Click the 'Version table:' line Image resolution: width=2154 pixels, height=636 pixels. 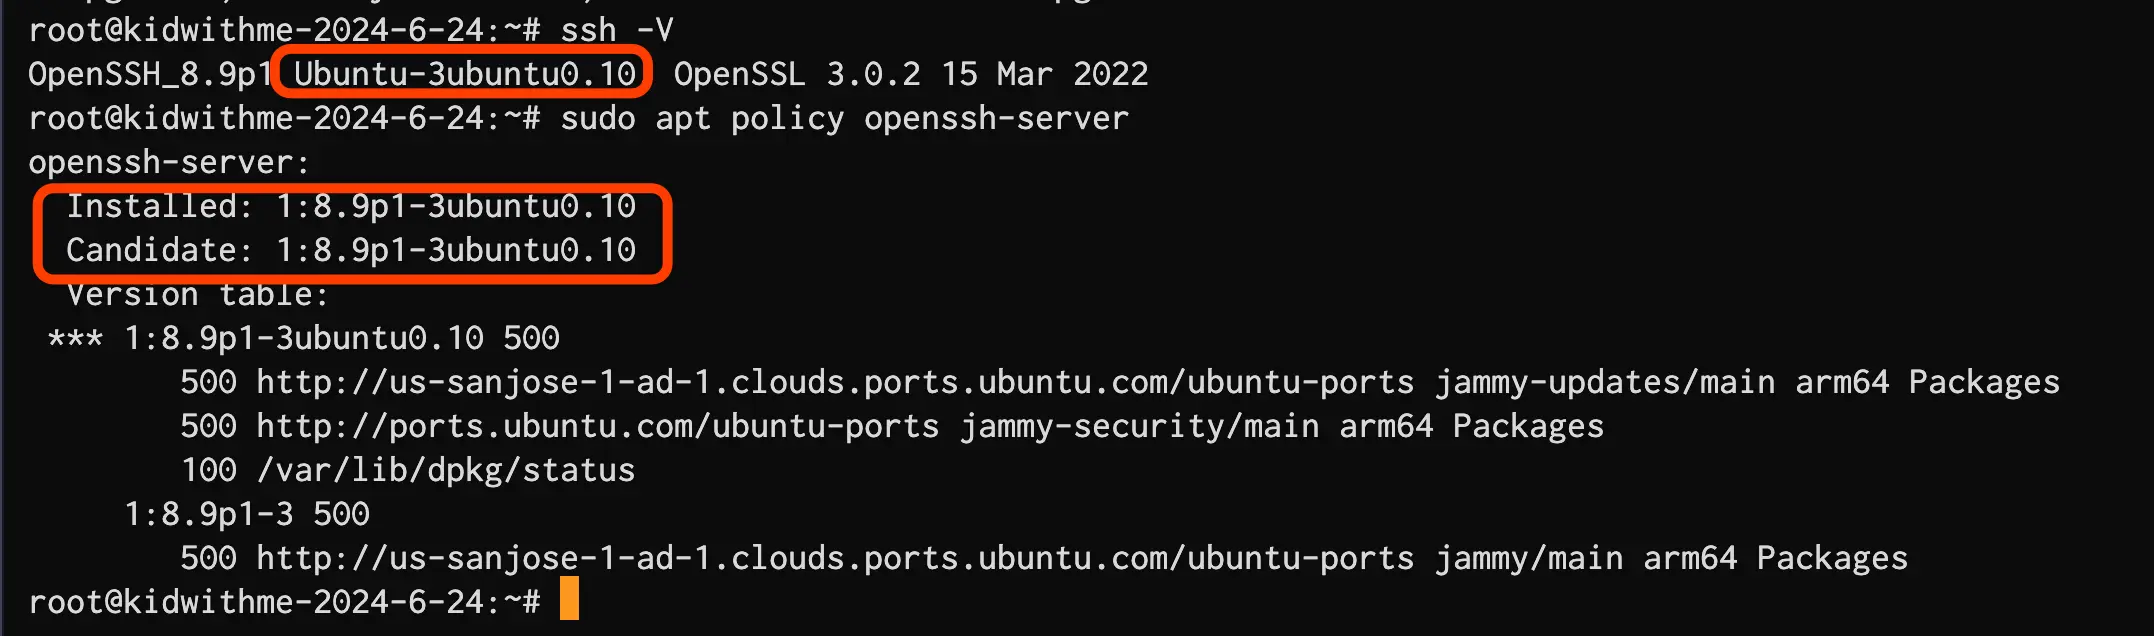tap(197, 294)
